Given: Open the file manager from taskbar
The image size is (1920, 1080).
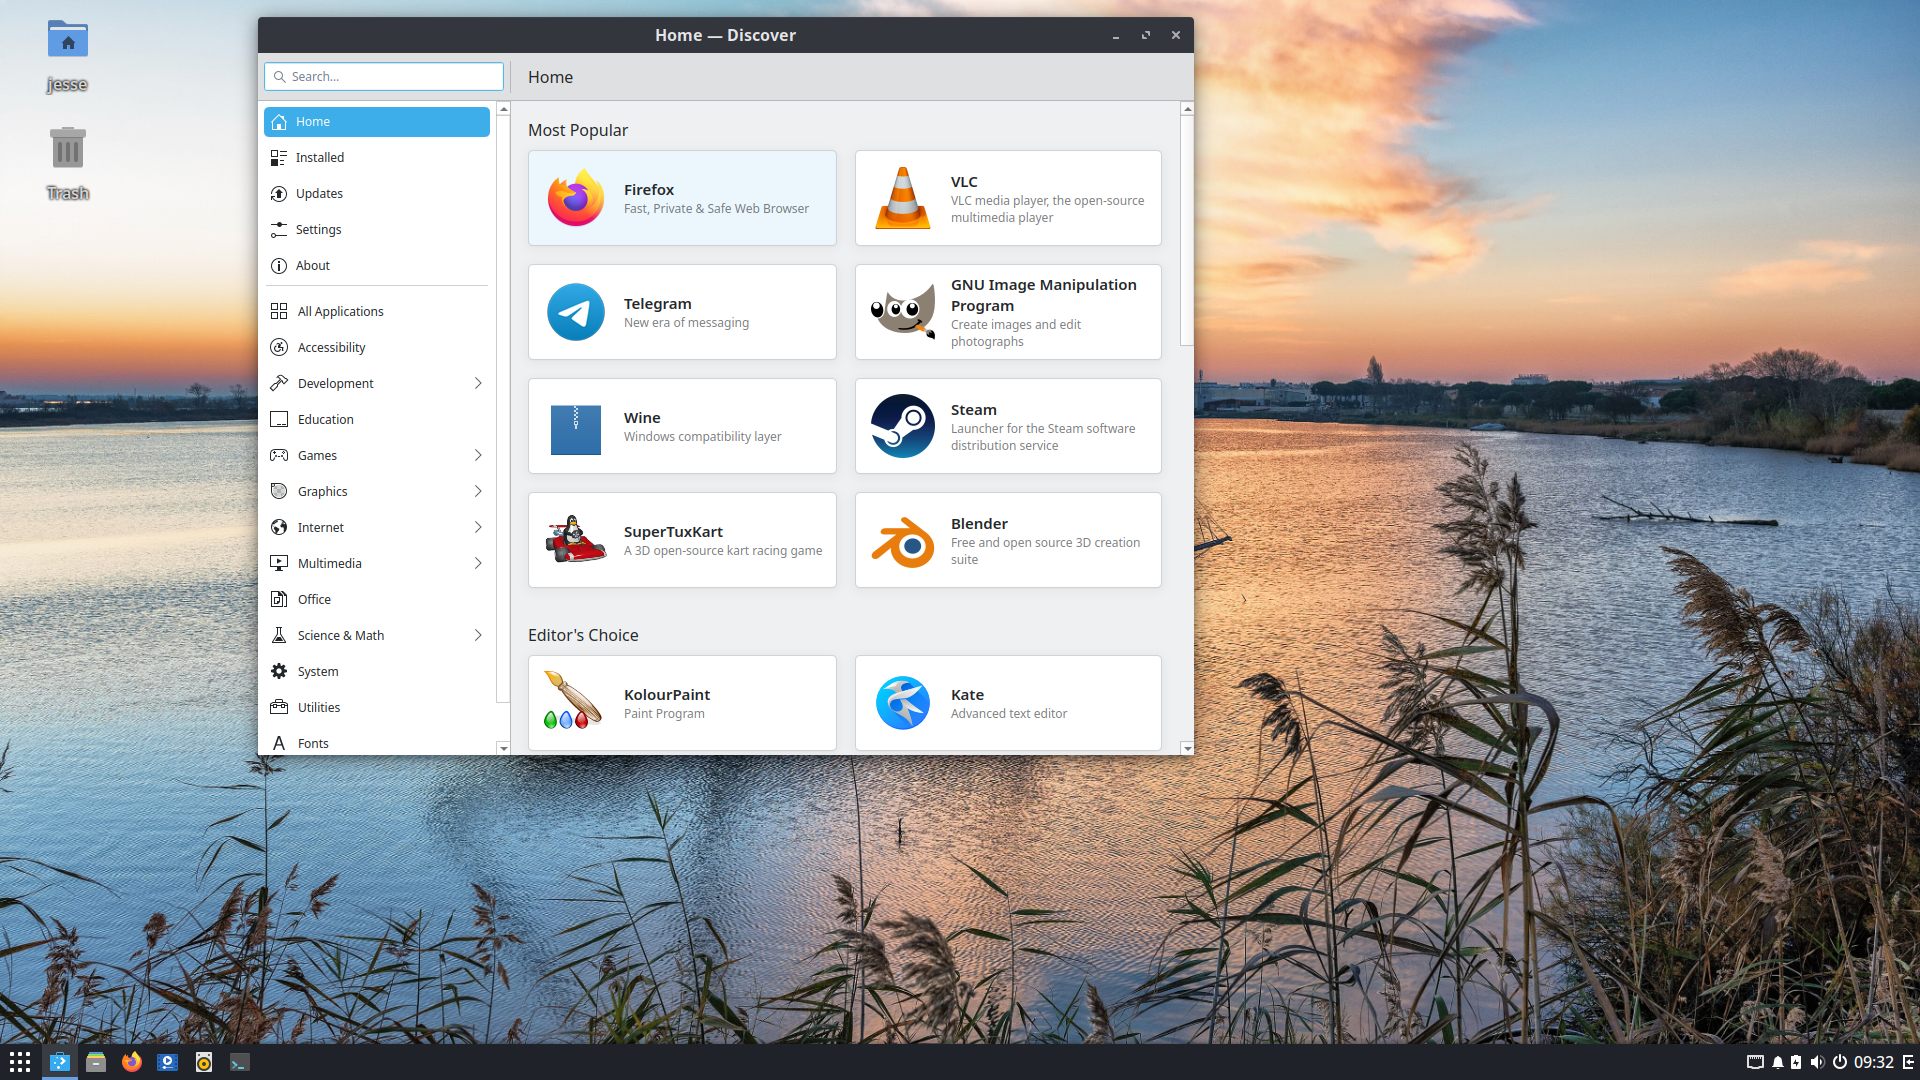Looking at the screenshot, I should pyautogui.click(x=96, y=1062).
